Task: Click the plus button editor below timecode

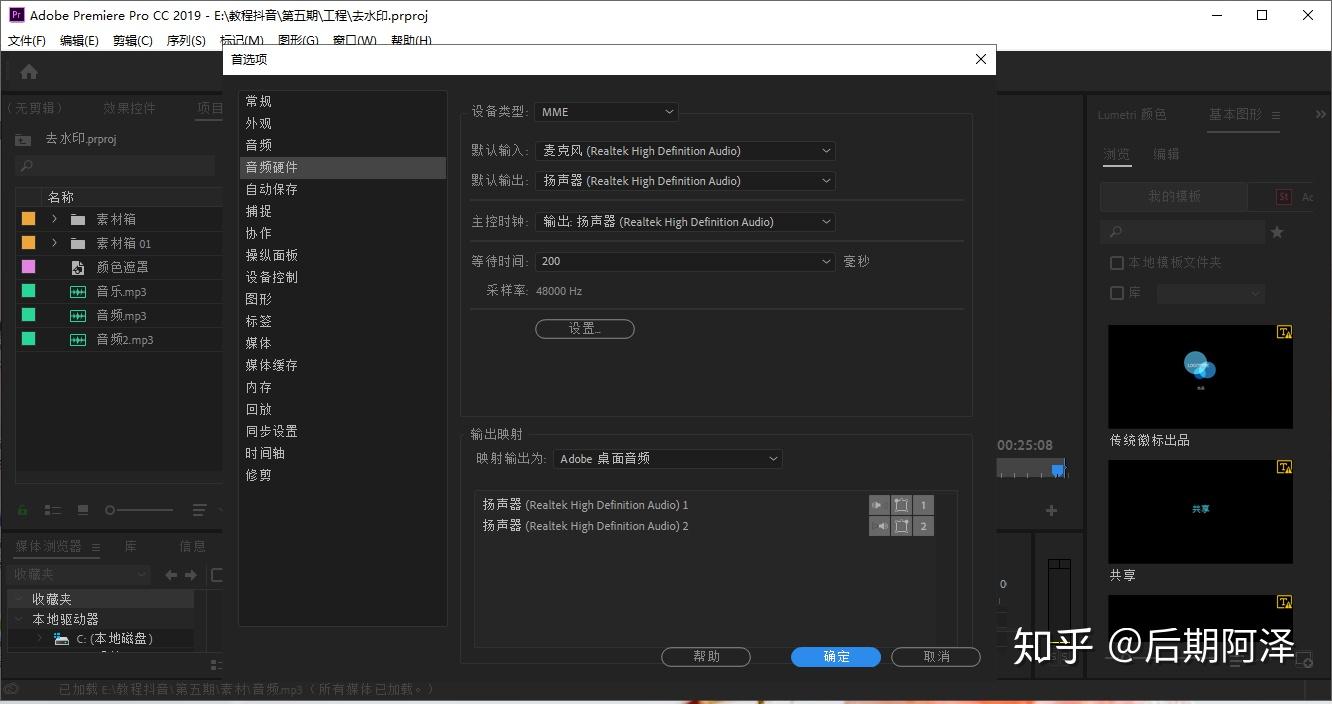Action: click(x=1051, y=510)
